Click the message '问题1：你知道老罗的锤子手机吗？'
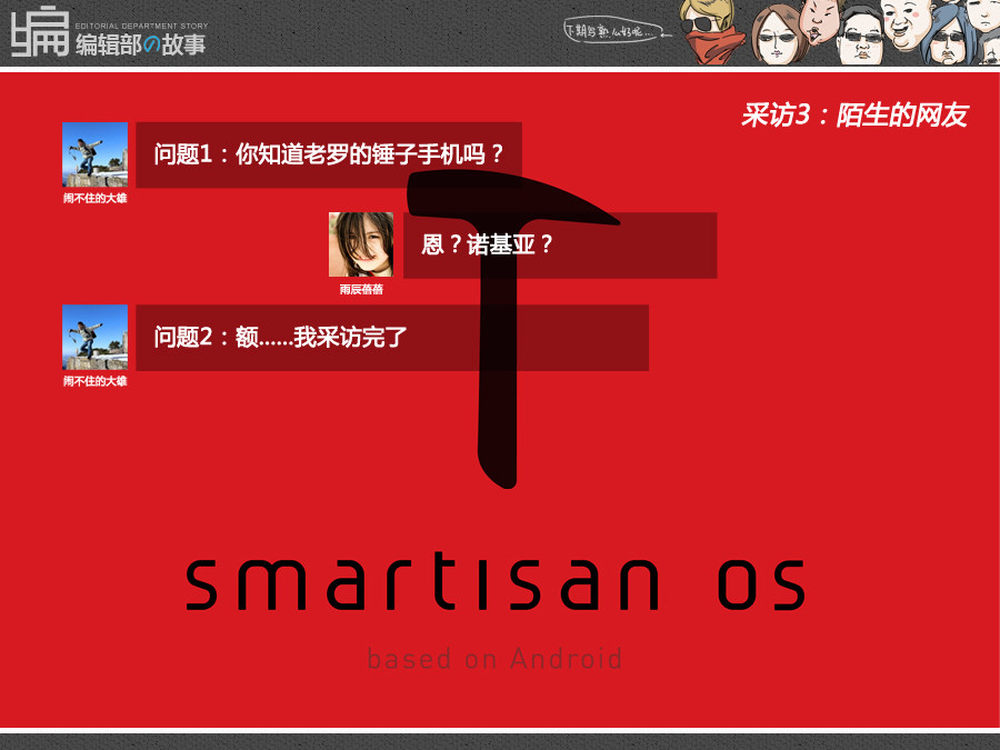This screenshot has height=750, width=1000. pos(329,155)
